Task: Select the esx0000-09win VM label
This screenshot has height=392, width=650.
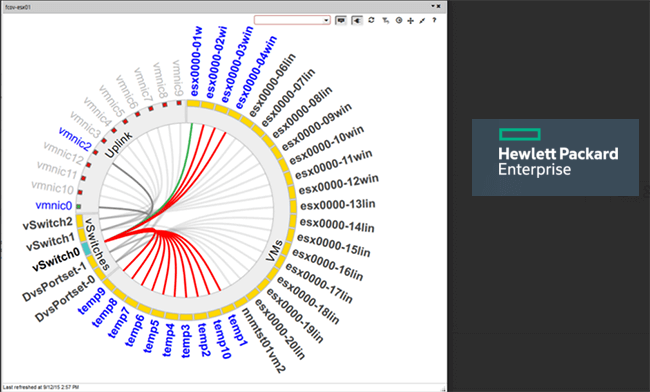Action: (x=317, y=127)
